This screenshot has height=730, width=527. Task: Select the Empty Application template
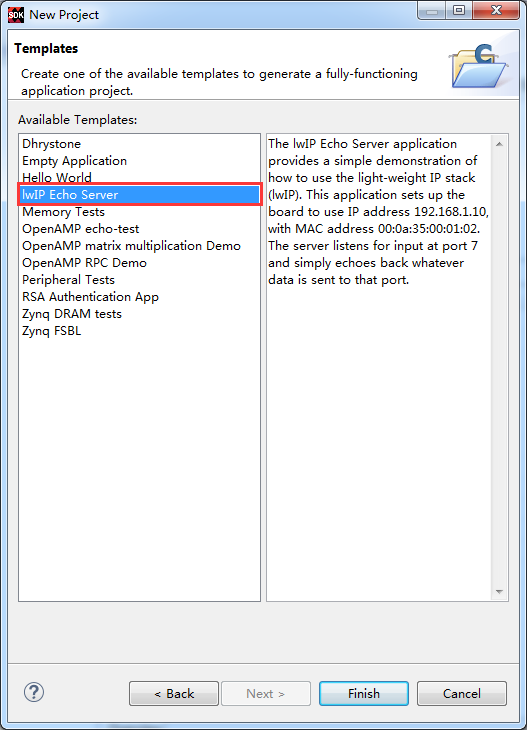(140, 161)
